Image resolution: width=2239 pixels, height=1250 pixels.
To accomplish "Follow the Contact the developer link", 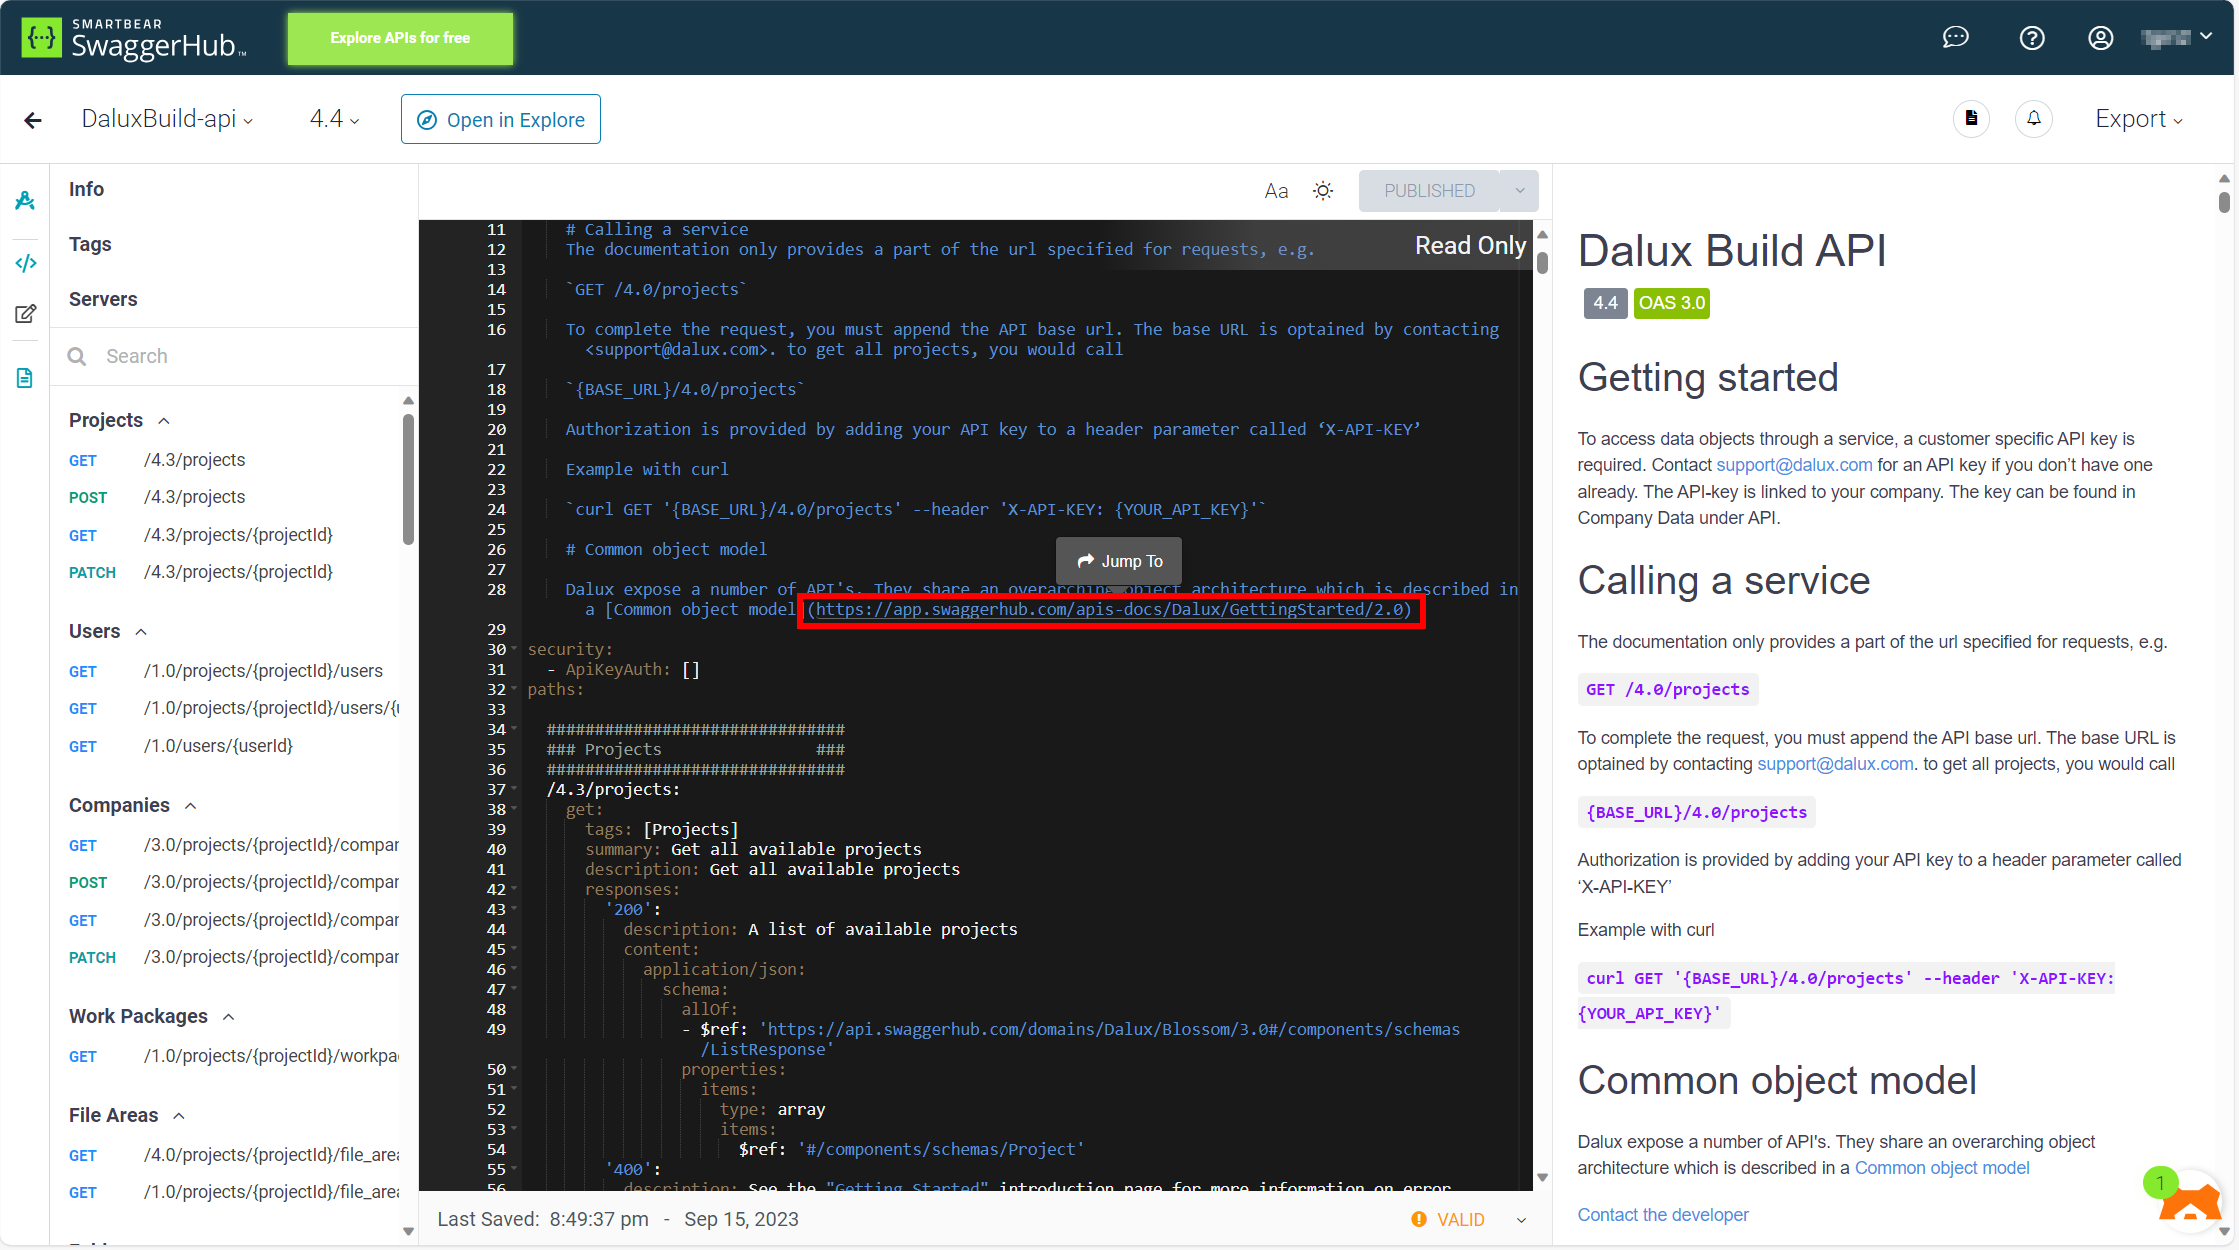I will point(1662,1214).
